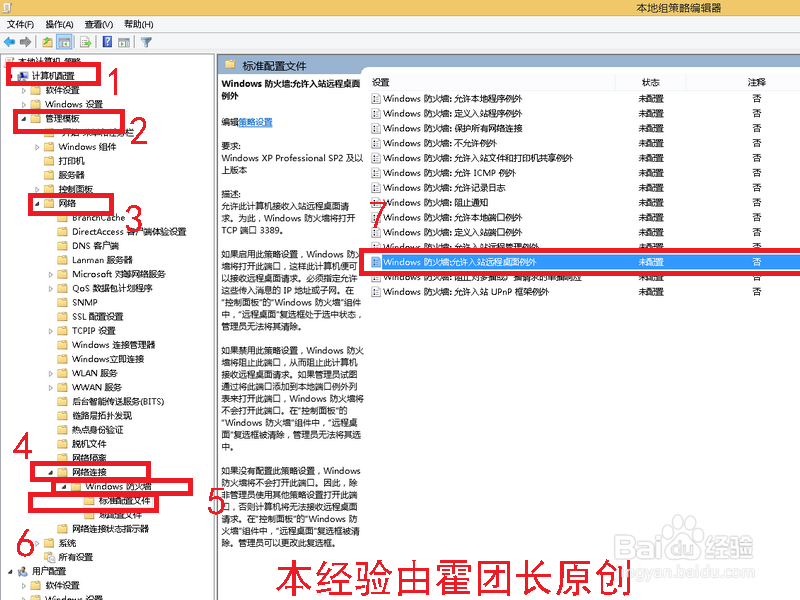Select policy 允许入站远程桌面例外
Screen dimensions: 800x600
point(459,262)
